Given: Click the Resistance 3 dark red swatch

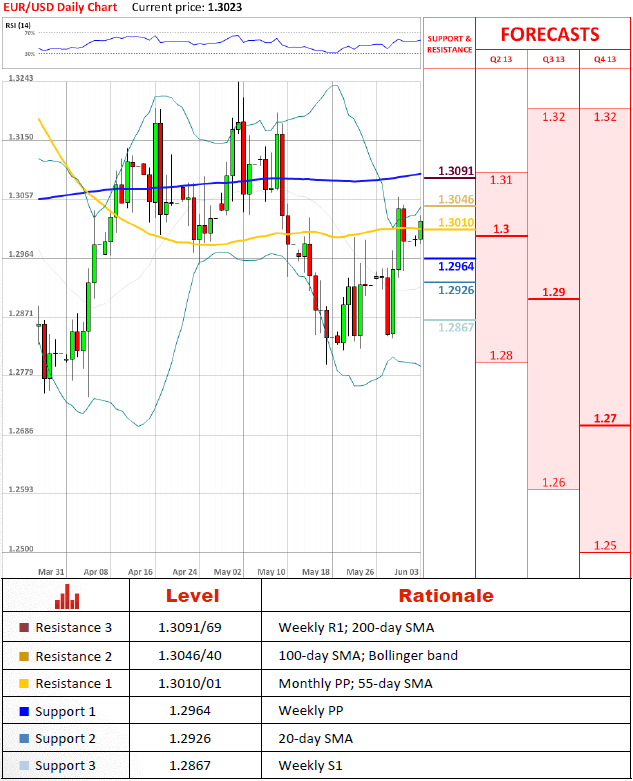Looking at the screenshot, I should coord(24,628).
